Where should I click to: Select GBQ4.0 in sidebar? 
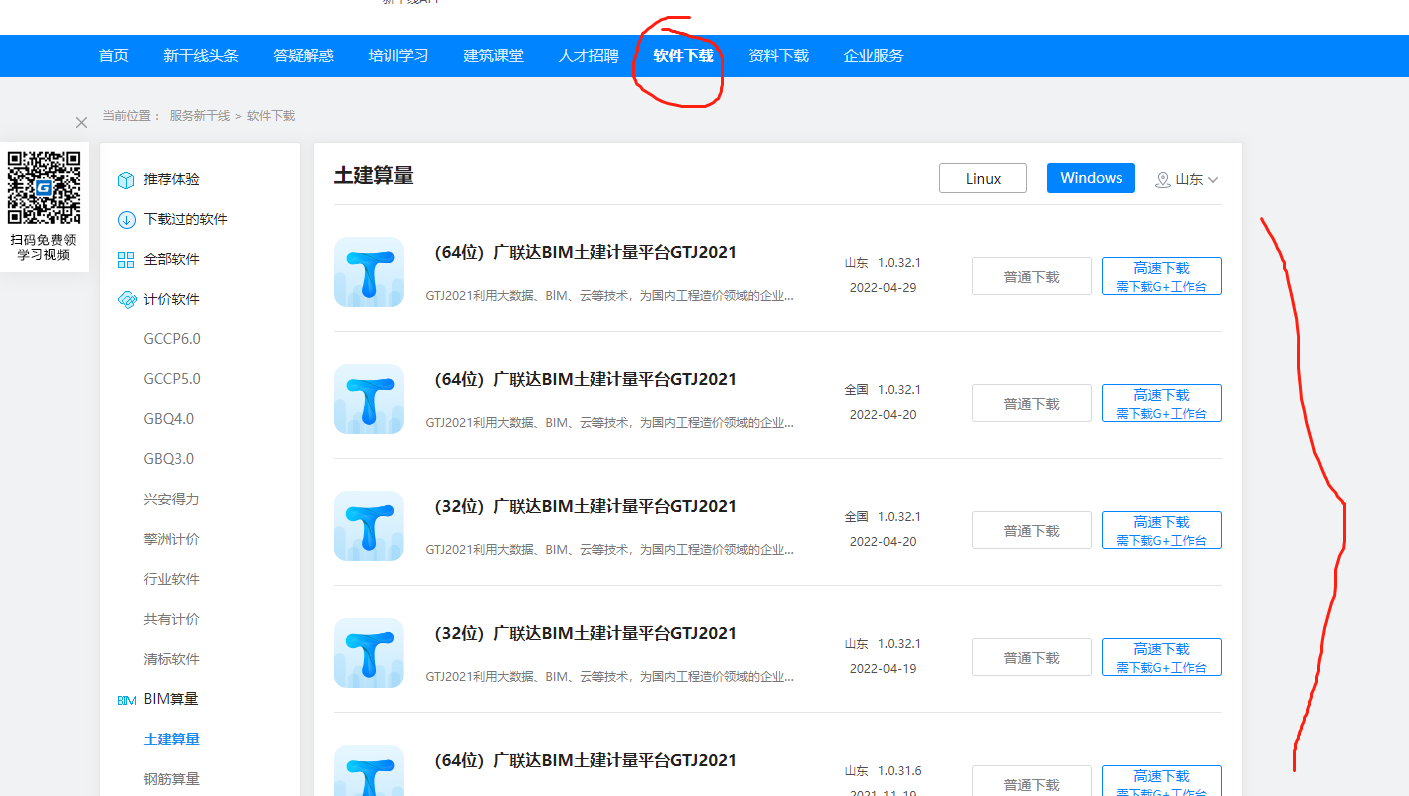(x=169, y=419)
